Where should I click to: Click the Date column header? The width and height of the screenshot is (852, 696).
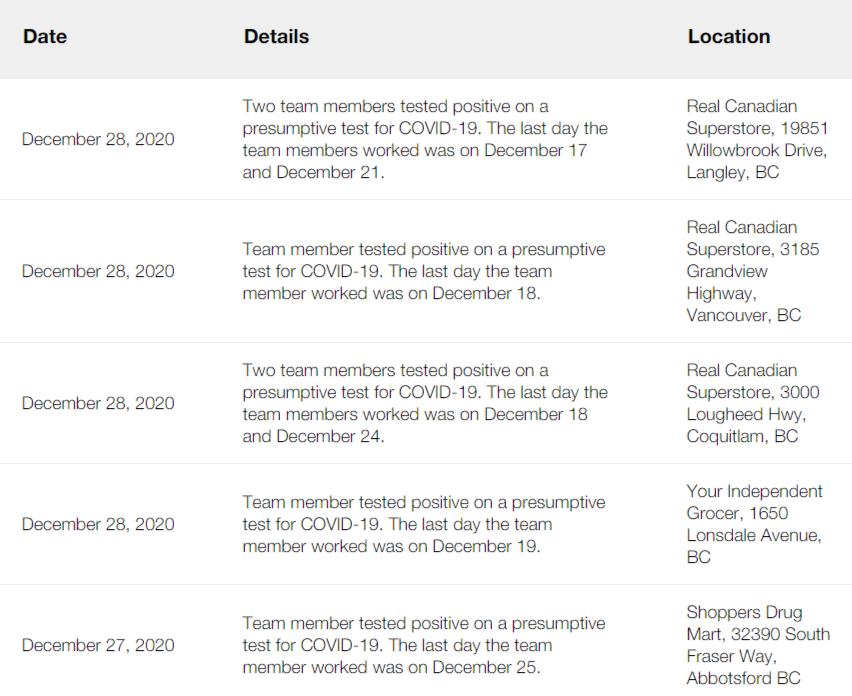pos(45,37)
